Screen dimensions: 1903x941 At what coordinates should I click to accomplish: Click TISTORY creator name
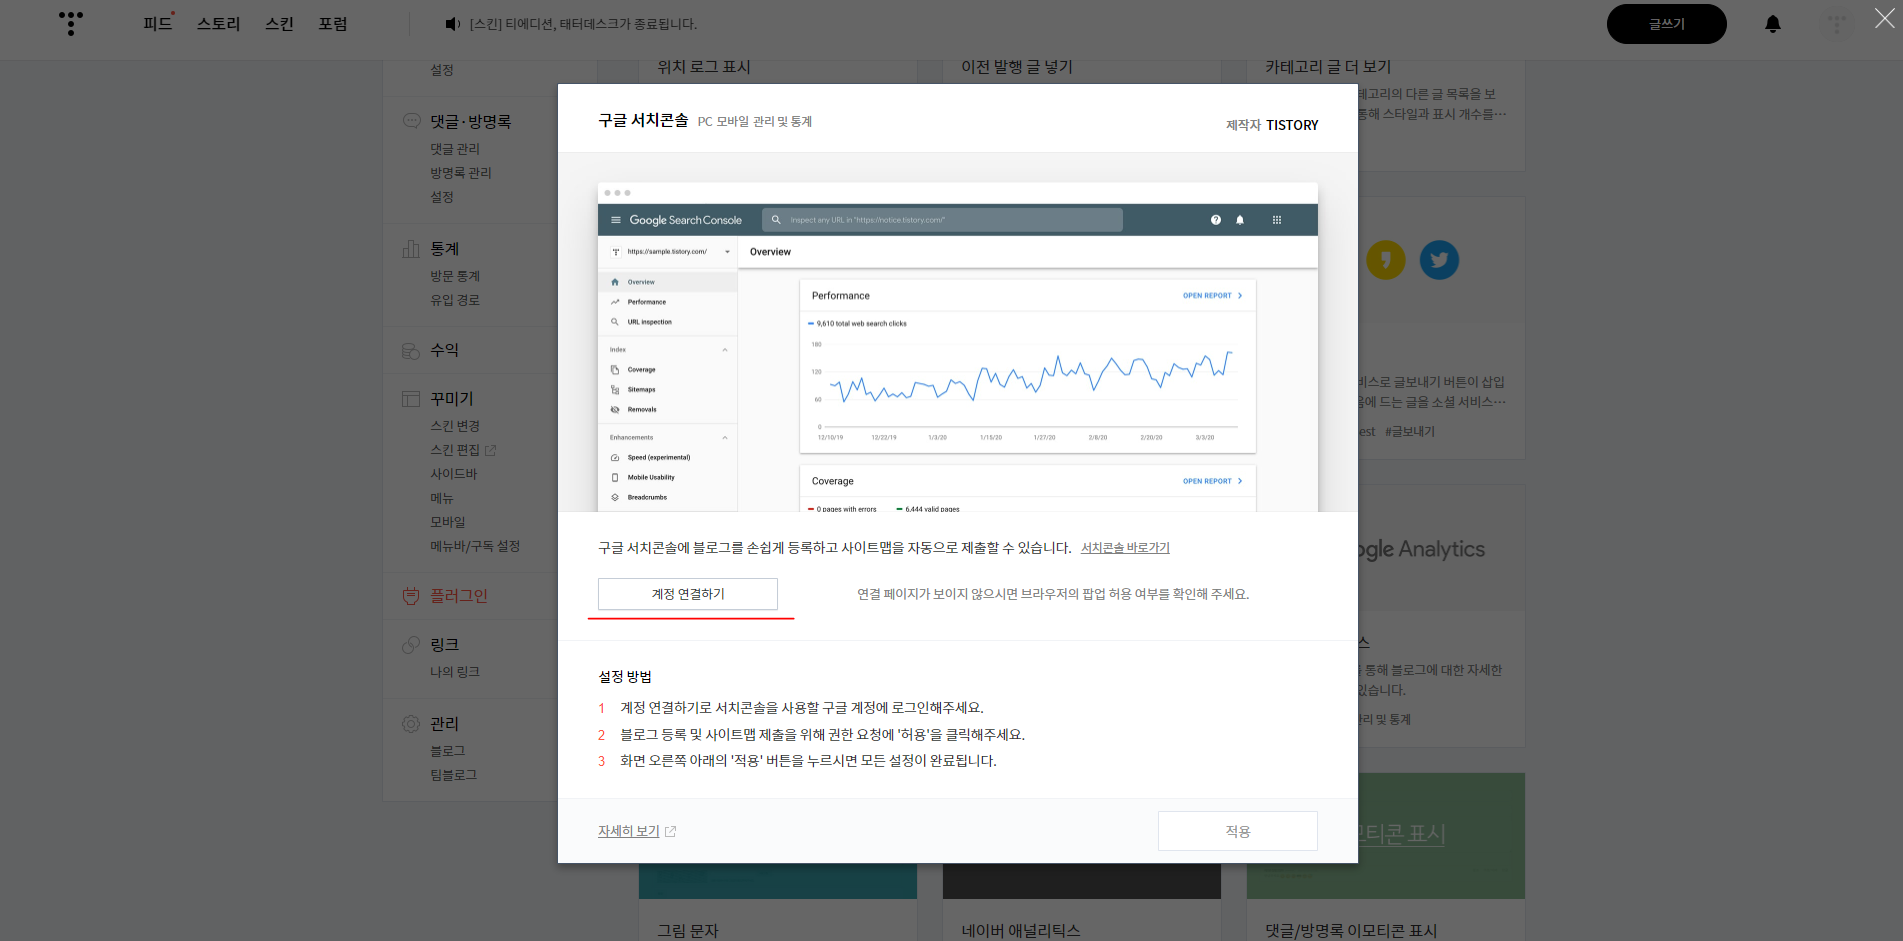click(x=1292, y=125)
